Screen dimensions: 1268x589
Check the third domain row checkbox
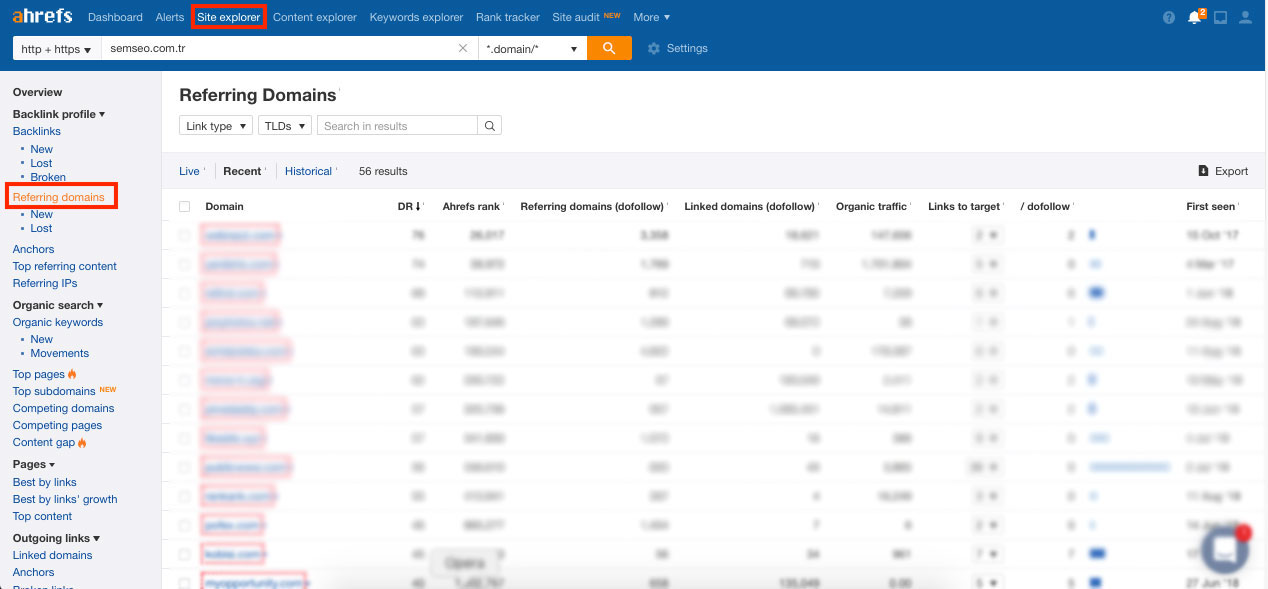[x=184, y=293]
